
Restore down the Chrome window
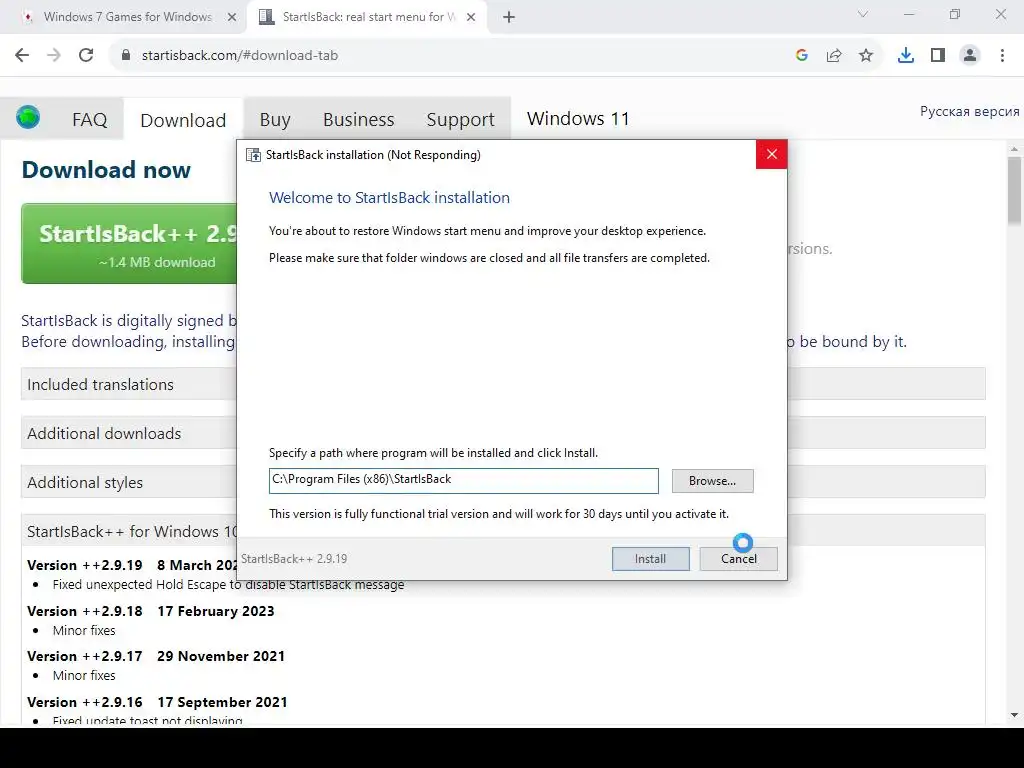coord(955,14)
